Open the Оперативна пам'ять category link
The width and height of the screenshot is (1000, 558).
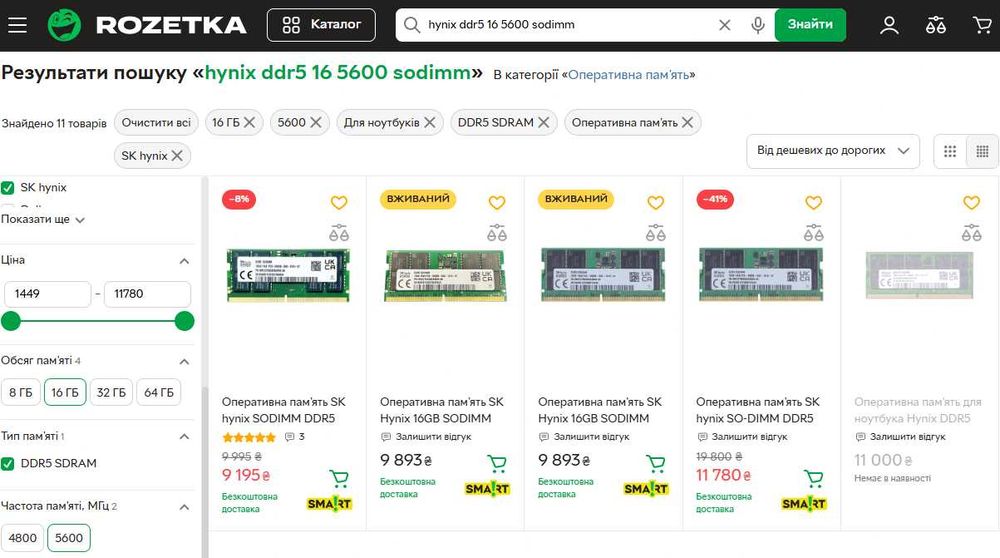pyautogui.click(x=629, y=75)
